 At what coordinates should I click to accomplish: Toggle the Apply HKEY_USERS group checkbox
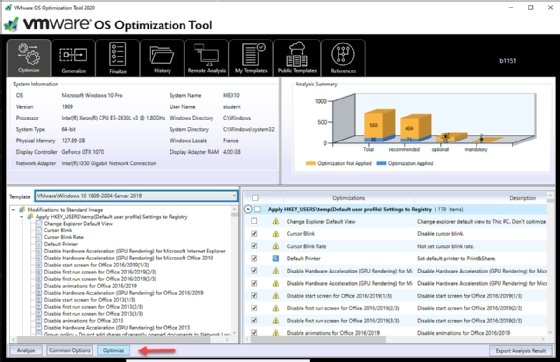(258, 209)
